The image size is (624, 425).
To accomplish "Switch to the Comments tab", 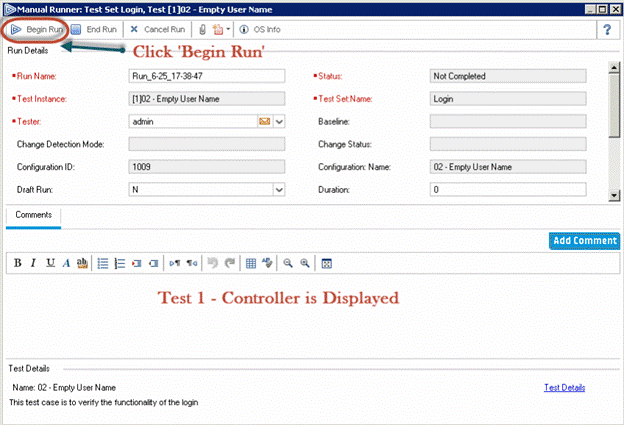I will 34,215.
